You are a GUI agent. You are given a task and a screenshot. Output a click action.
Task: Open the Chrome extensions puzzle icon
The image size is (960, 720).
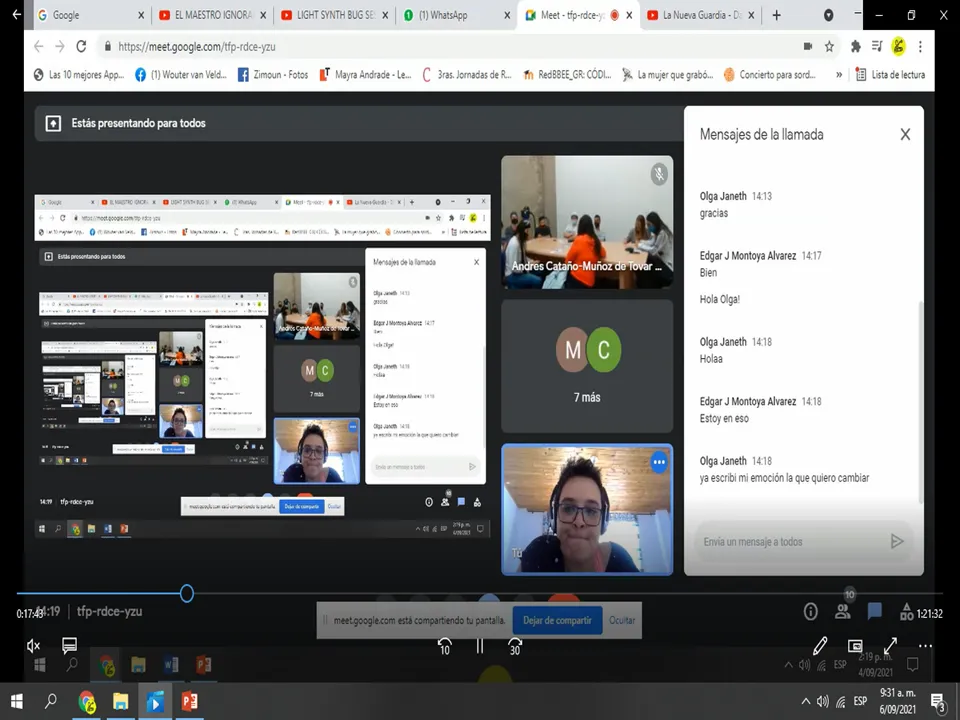(856, 47)
